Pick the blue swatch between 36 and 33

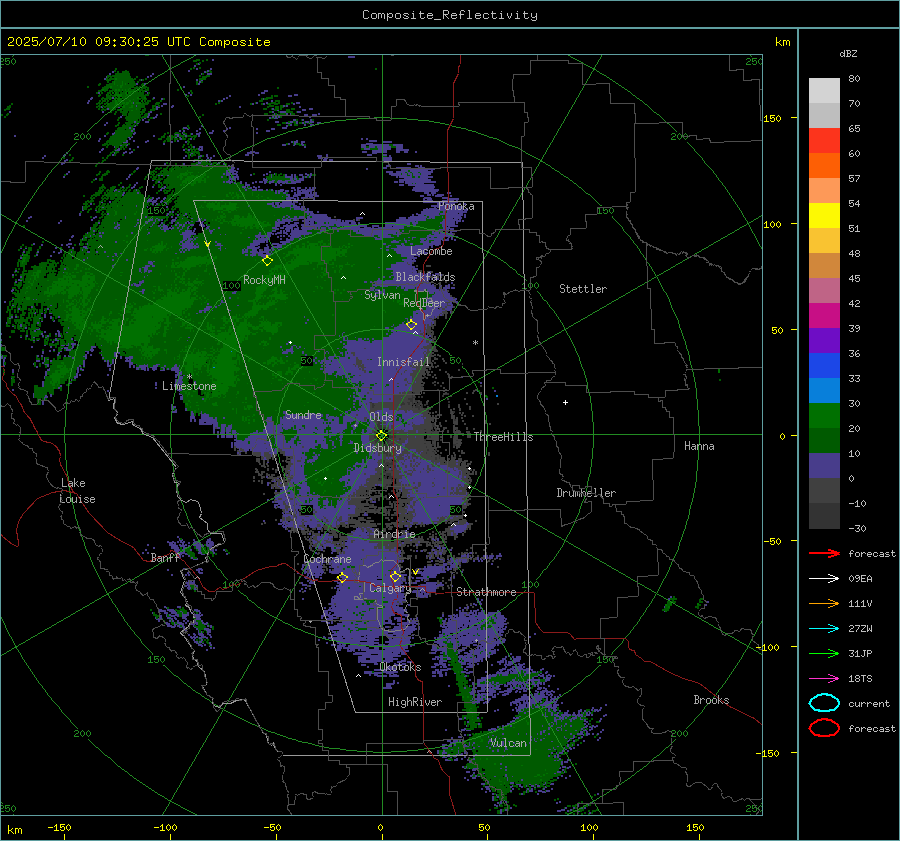[824, 366]
